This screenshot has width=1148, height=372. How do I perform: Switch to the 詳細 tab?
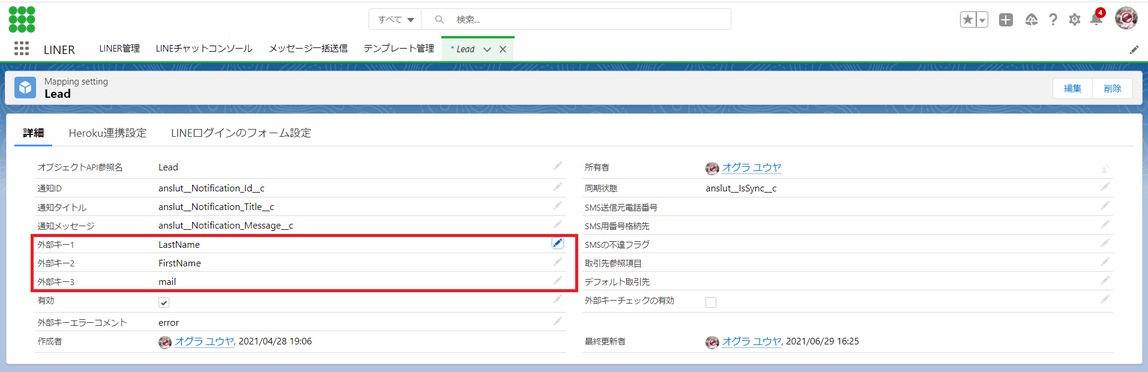click(33, 133)
